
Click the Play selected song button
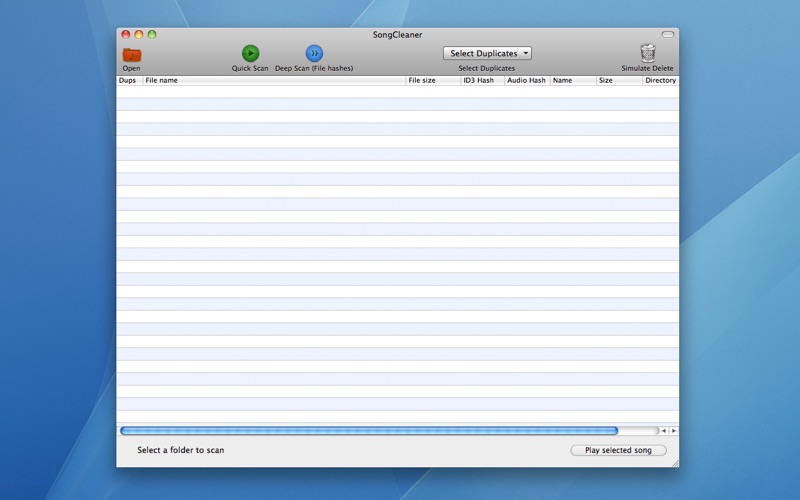(x=618, y=450)
